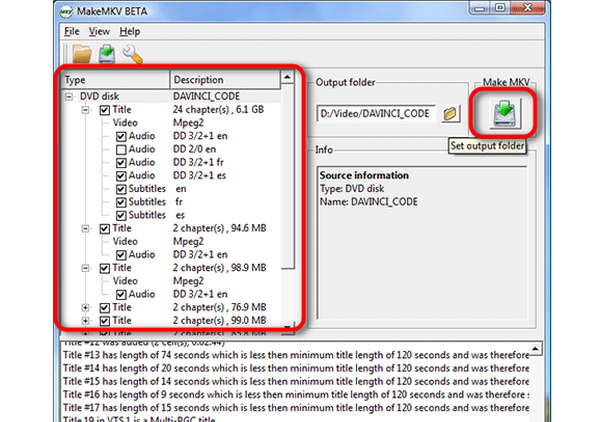Uncheck the 24 chapter(s) 6.1 GB title
Viewport: 600px width, 422px height.
coord(104,110)
